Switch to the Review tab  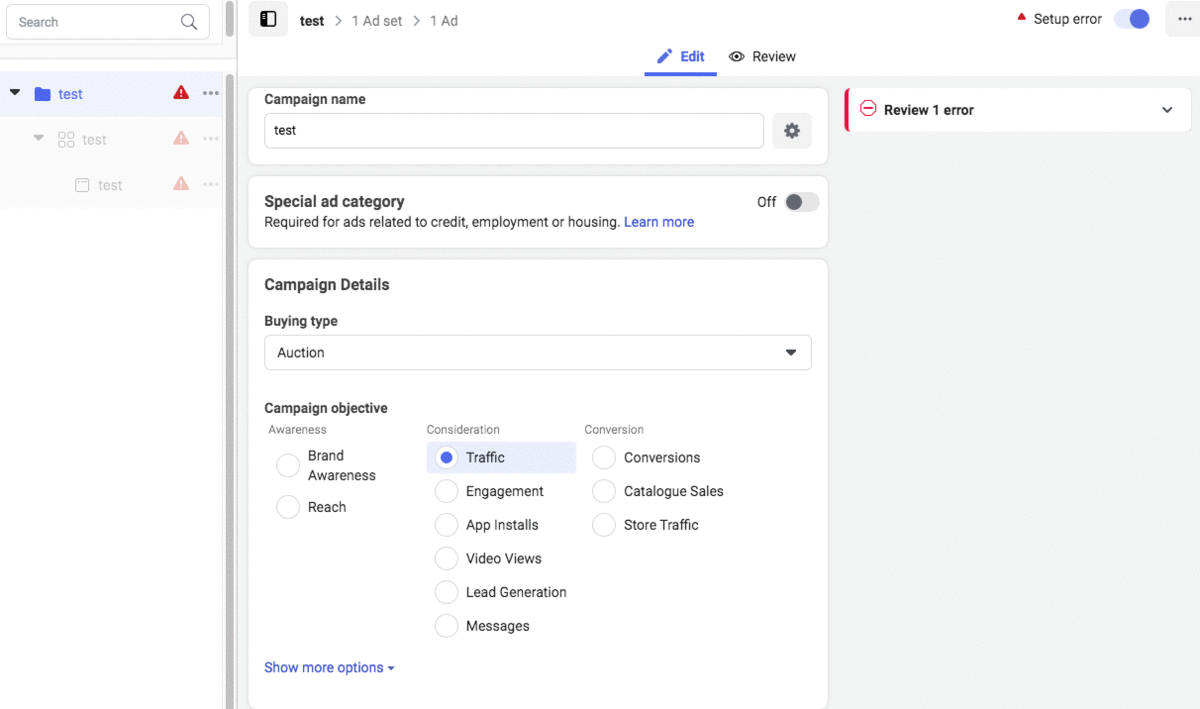pyautogui.click(x=762, y=57)
